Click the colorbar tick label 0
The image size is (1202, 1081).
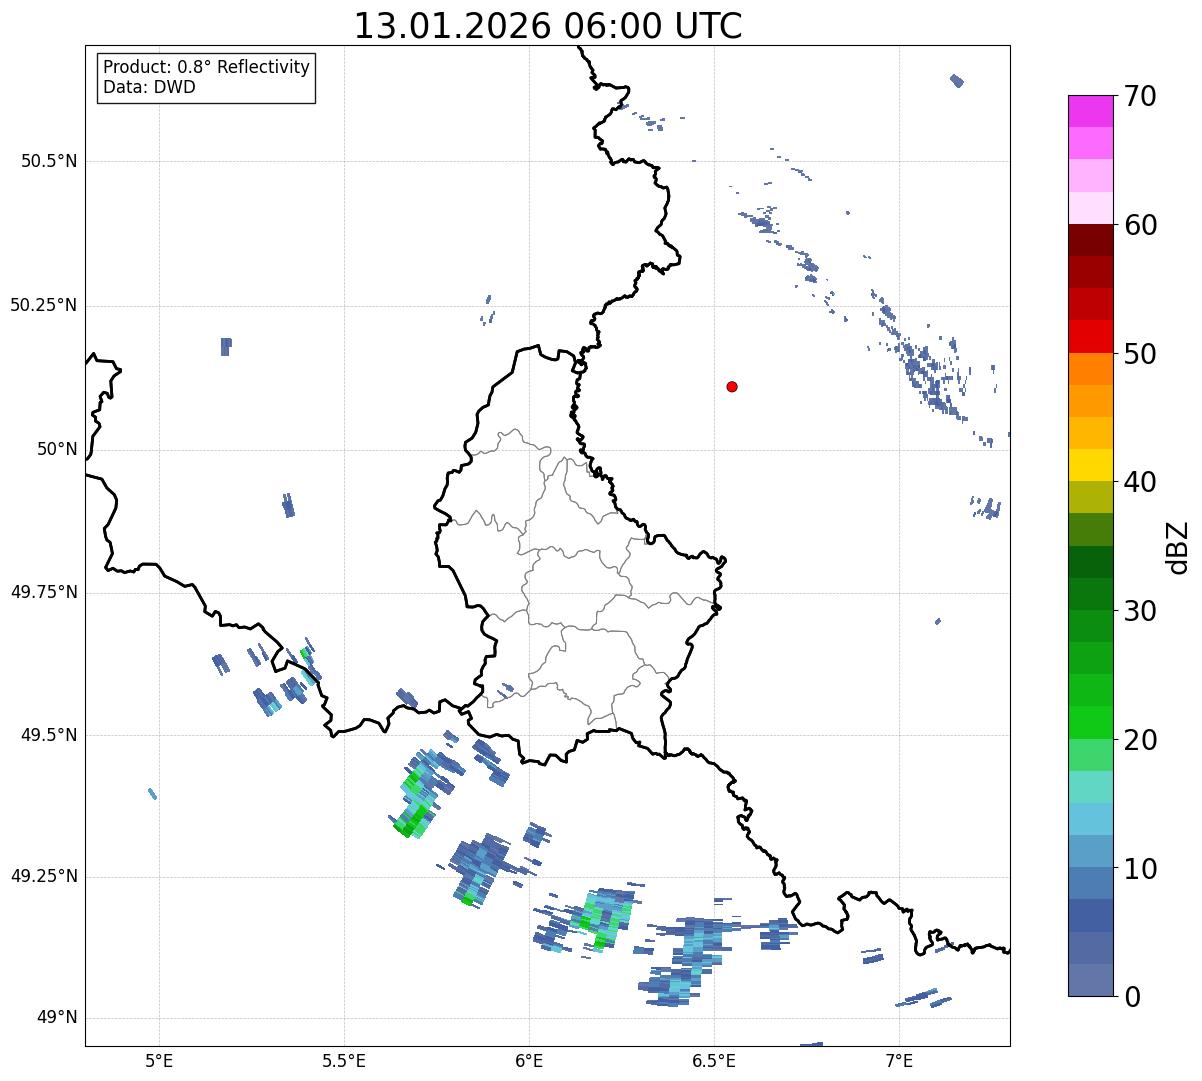point(1132,997)
